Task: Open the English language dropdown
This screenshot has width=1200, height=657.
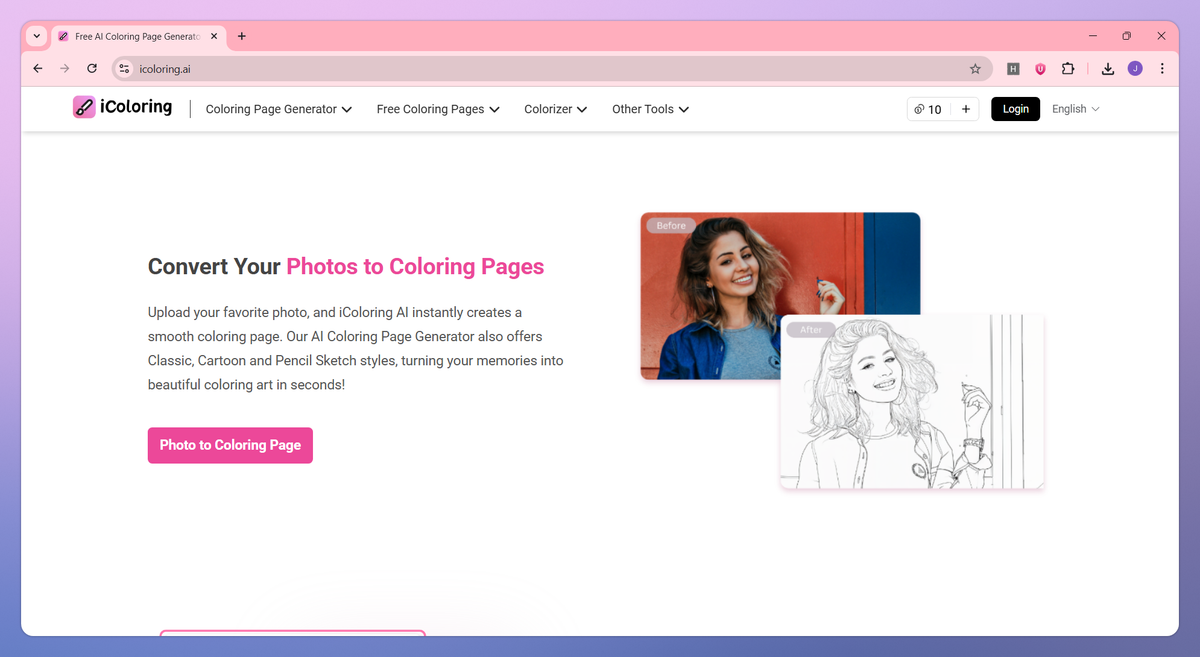Action: (1075, 109)
